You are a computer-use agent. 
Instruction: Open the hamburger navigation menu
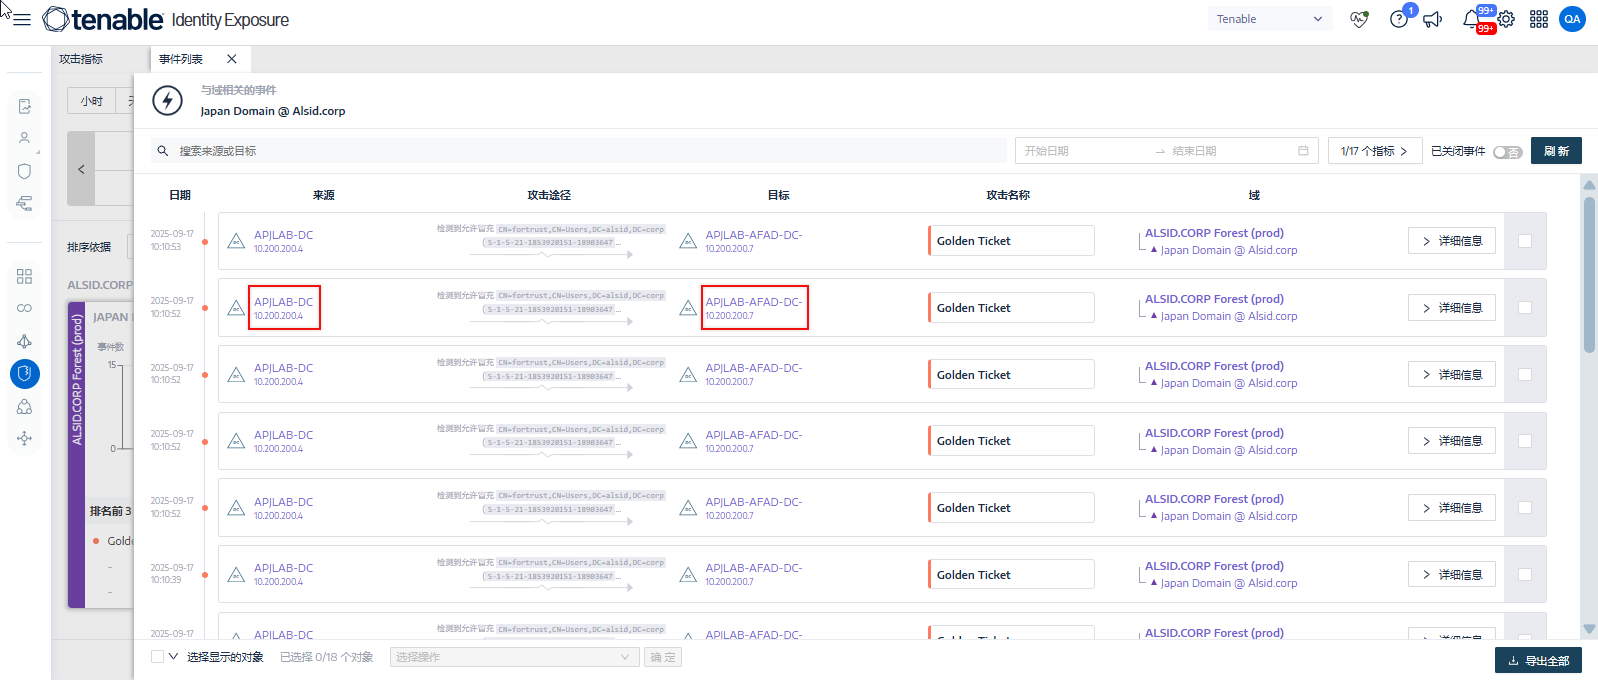pyautogui.click(x=22, y=19)
